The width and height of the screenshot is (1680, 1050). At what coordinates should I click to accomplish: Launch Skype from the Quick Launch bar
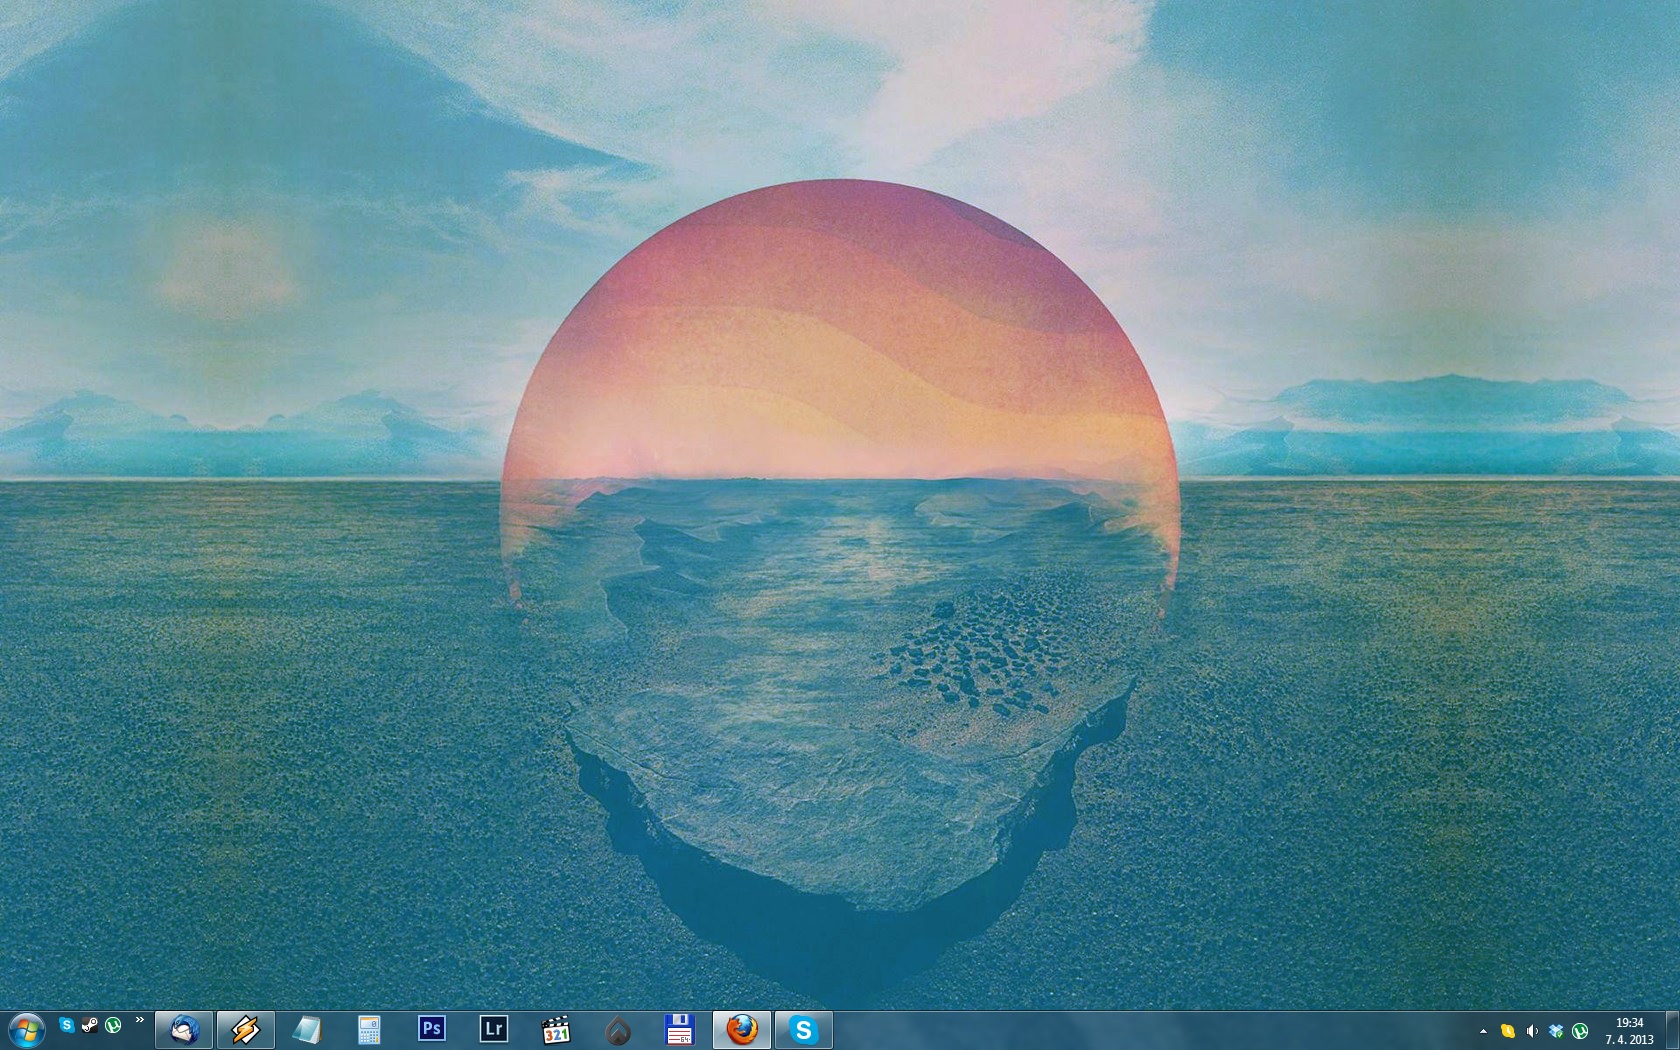[x=66, y=1025]
